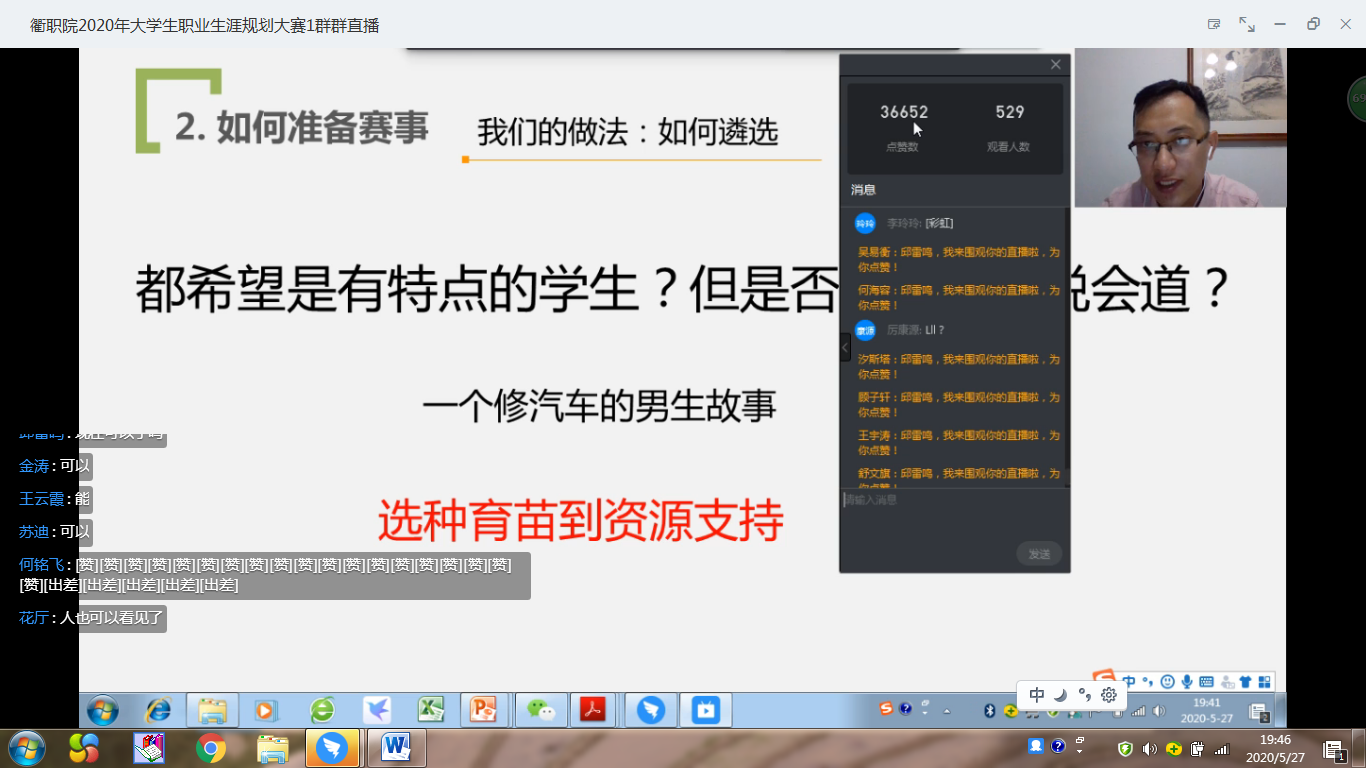Click the network signal bars icon

pos(1221,748)
